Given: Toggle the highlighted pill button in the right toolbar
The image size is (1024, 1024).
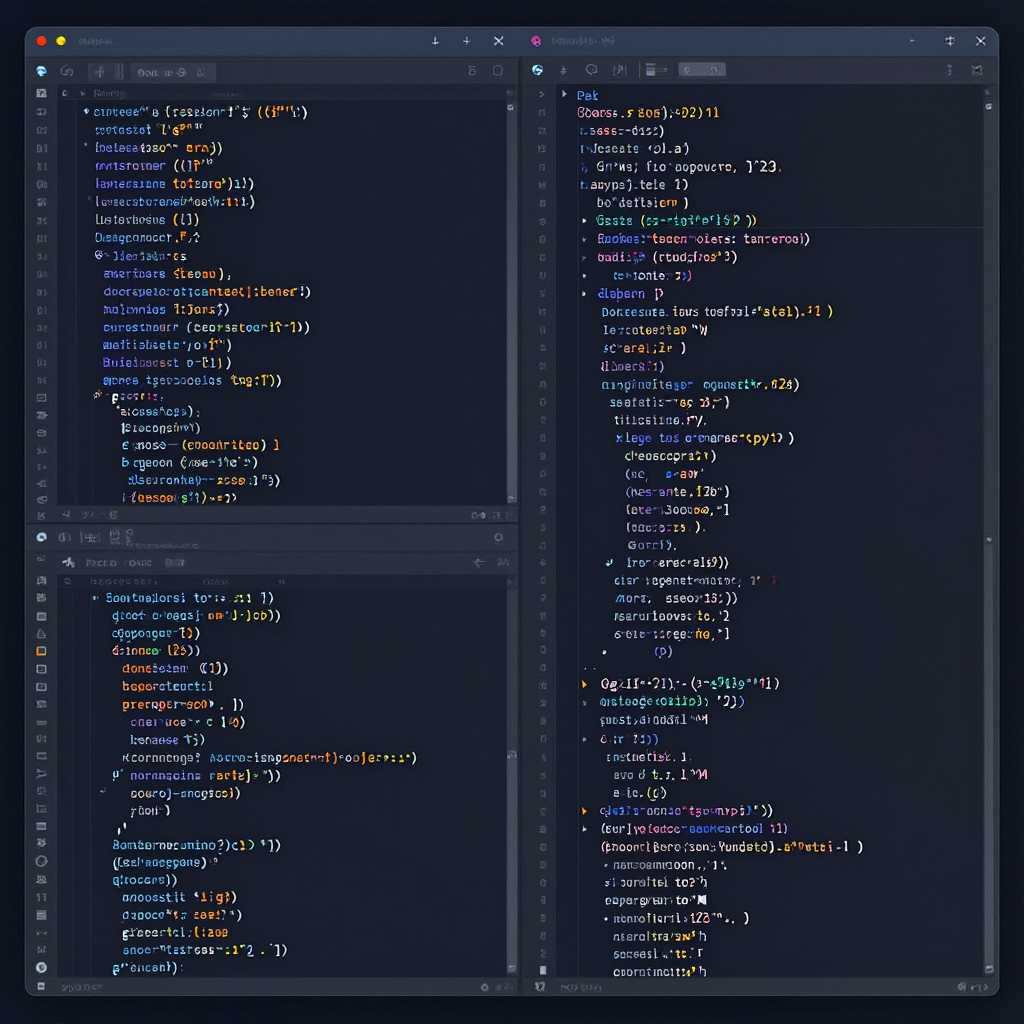Looking at the screenshot, I should [702, 70].
